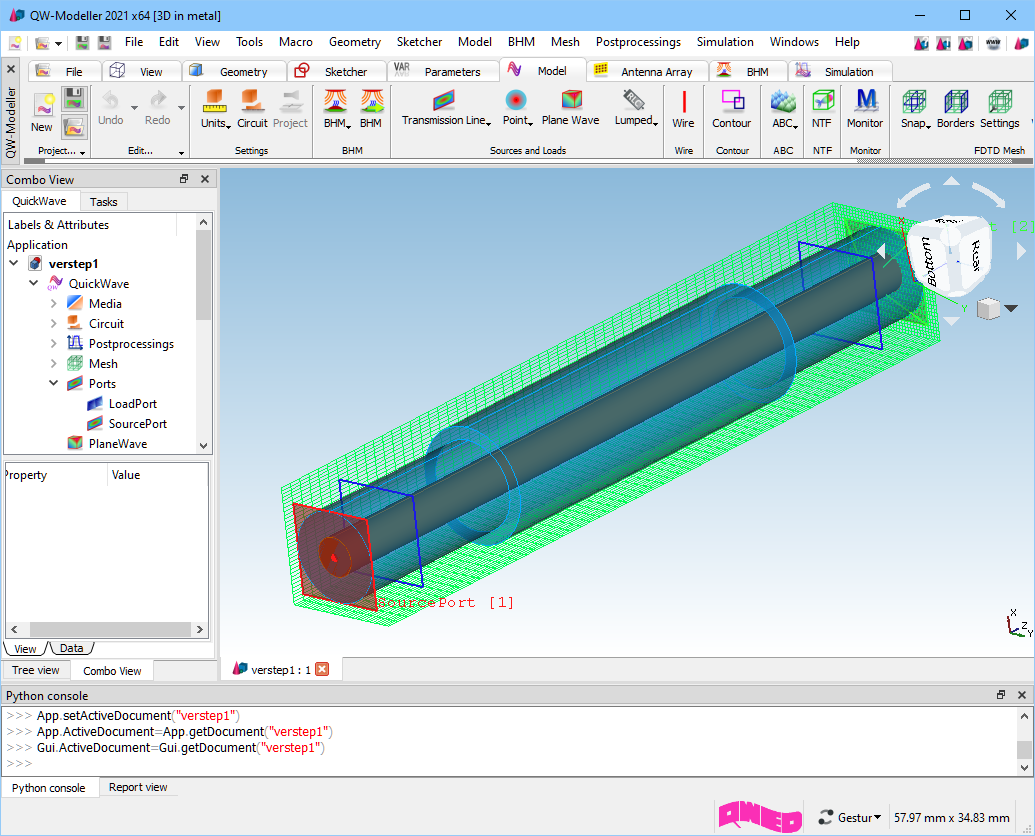Click the save project icon in ribbon

(x=75, y=99)
